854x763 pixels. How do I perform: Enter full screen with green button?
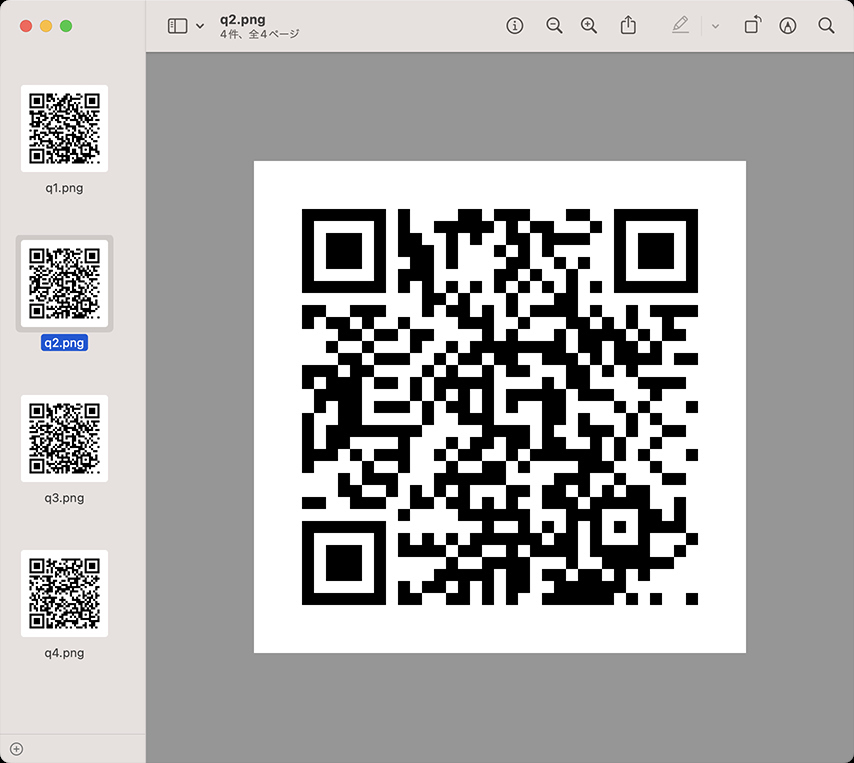tap(66, 26)
